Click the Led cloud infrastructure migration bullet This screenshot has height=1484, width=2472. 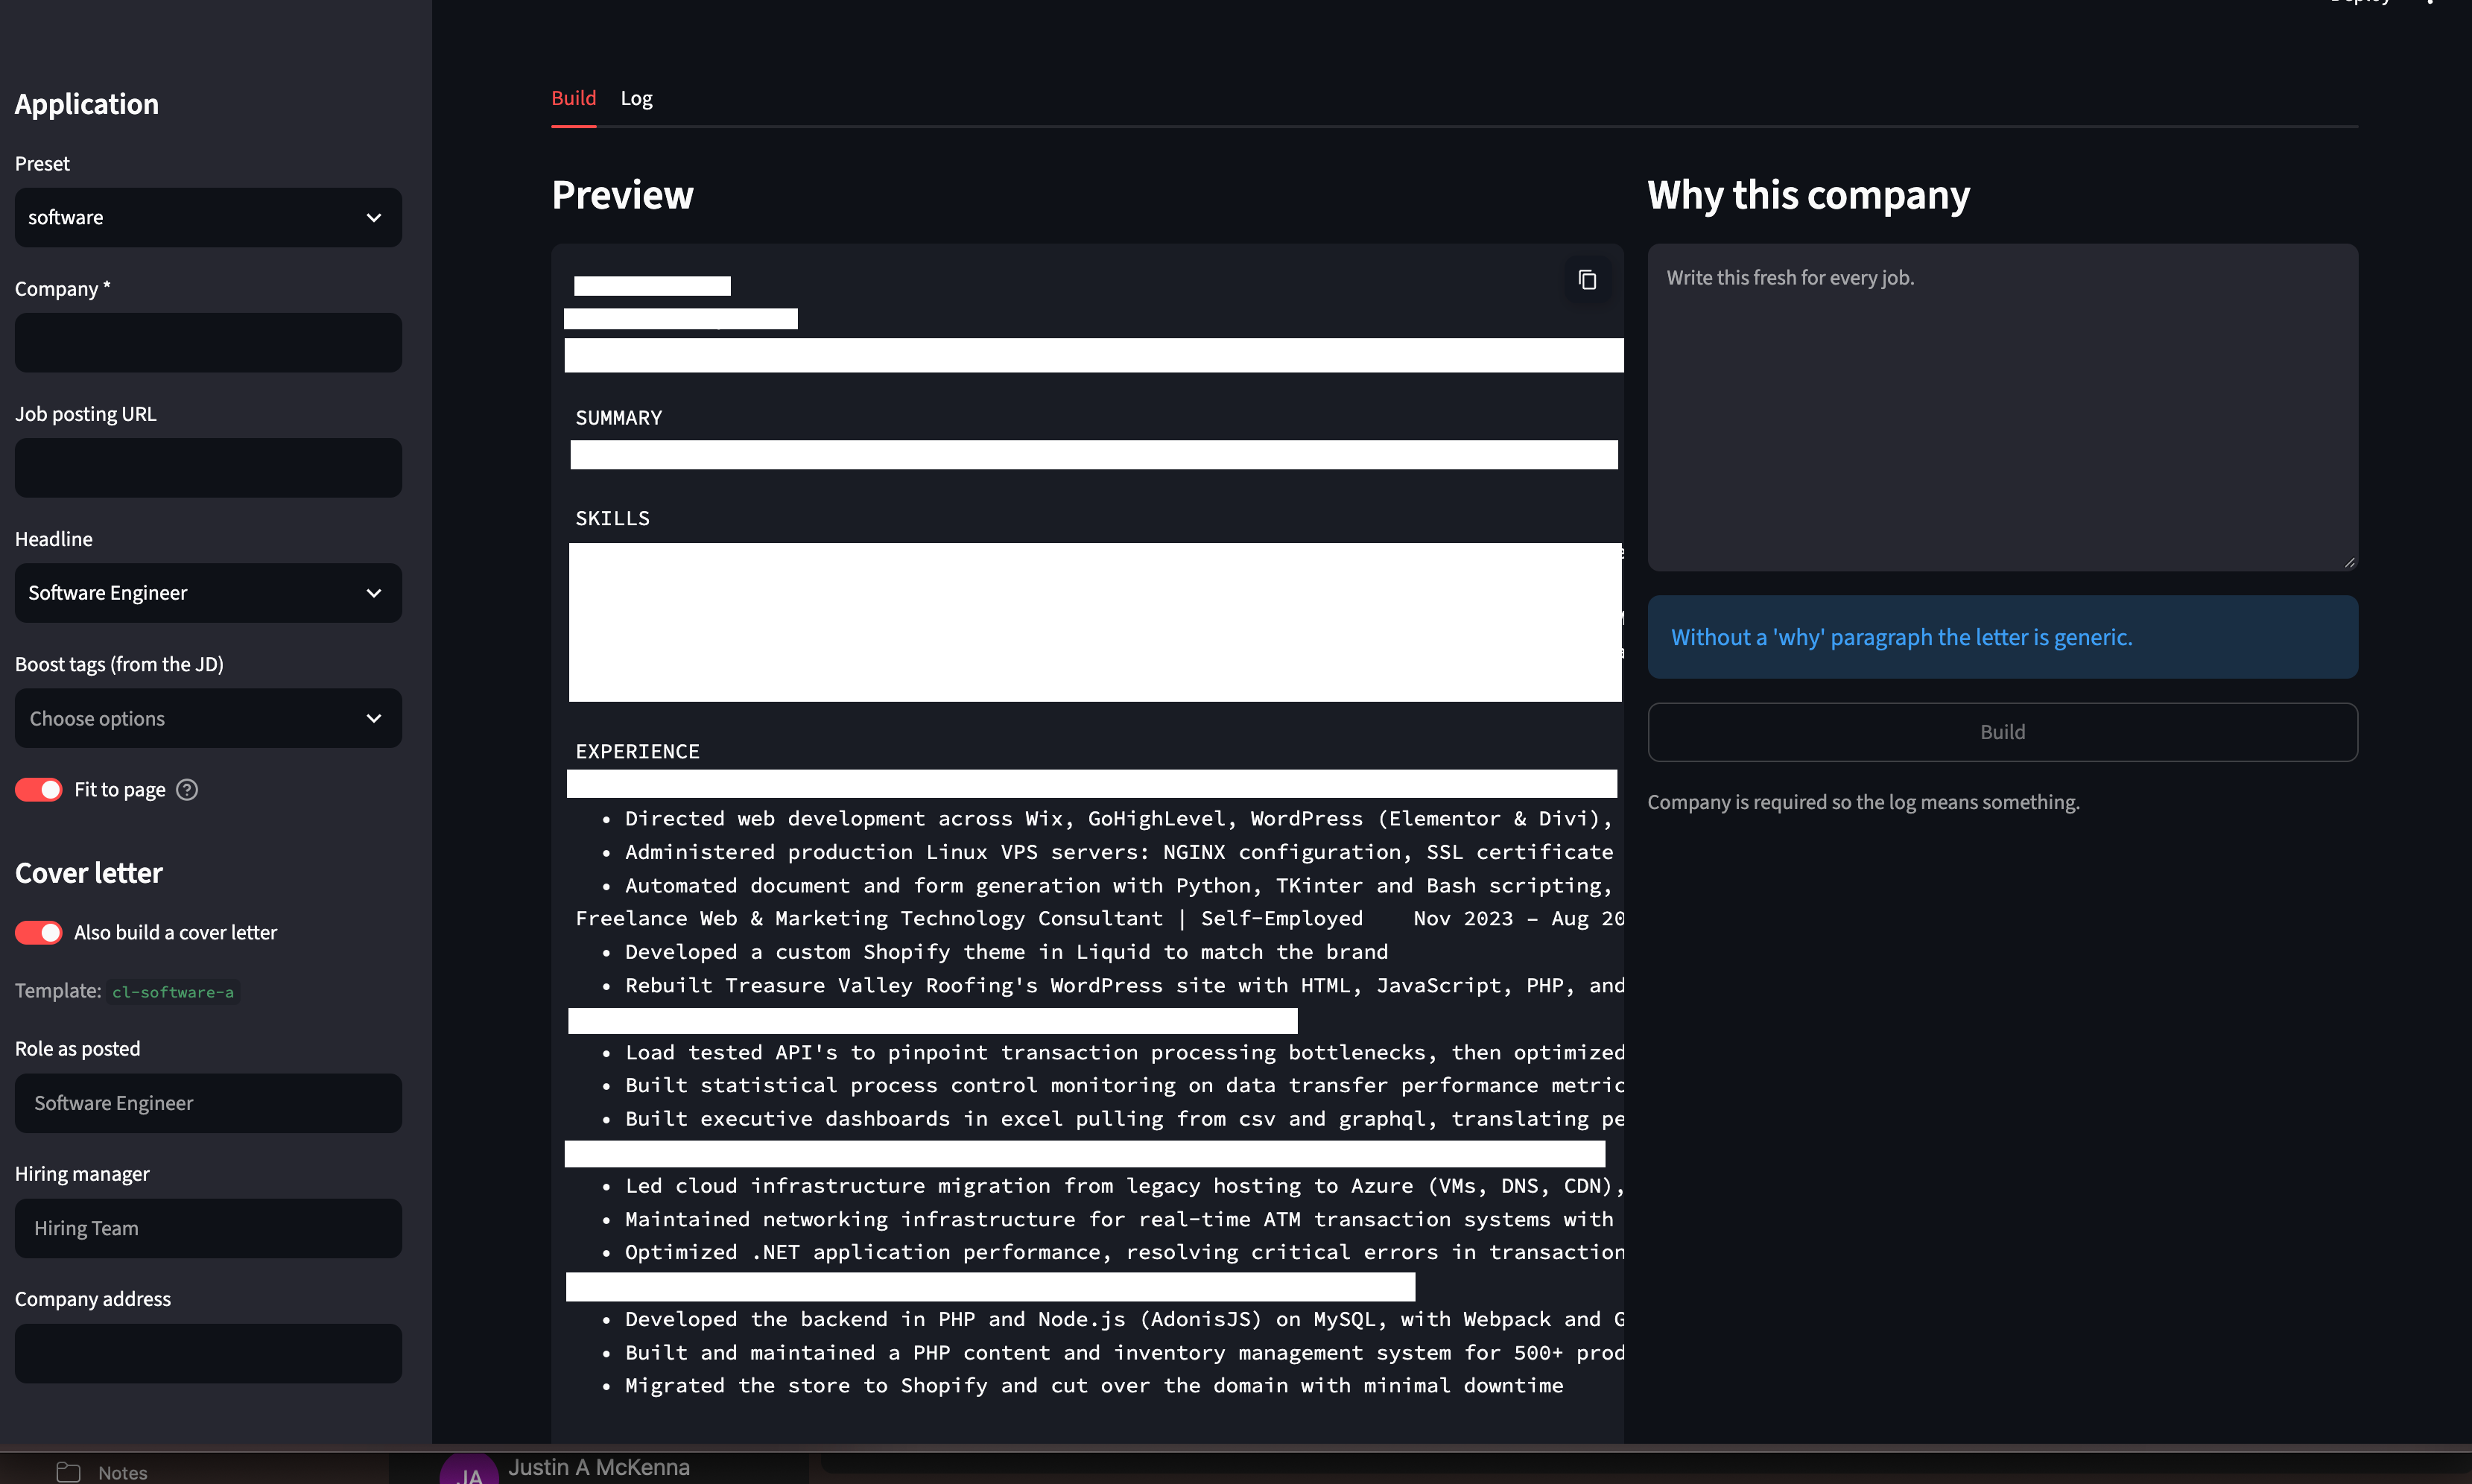(x=1112, y=1186)
